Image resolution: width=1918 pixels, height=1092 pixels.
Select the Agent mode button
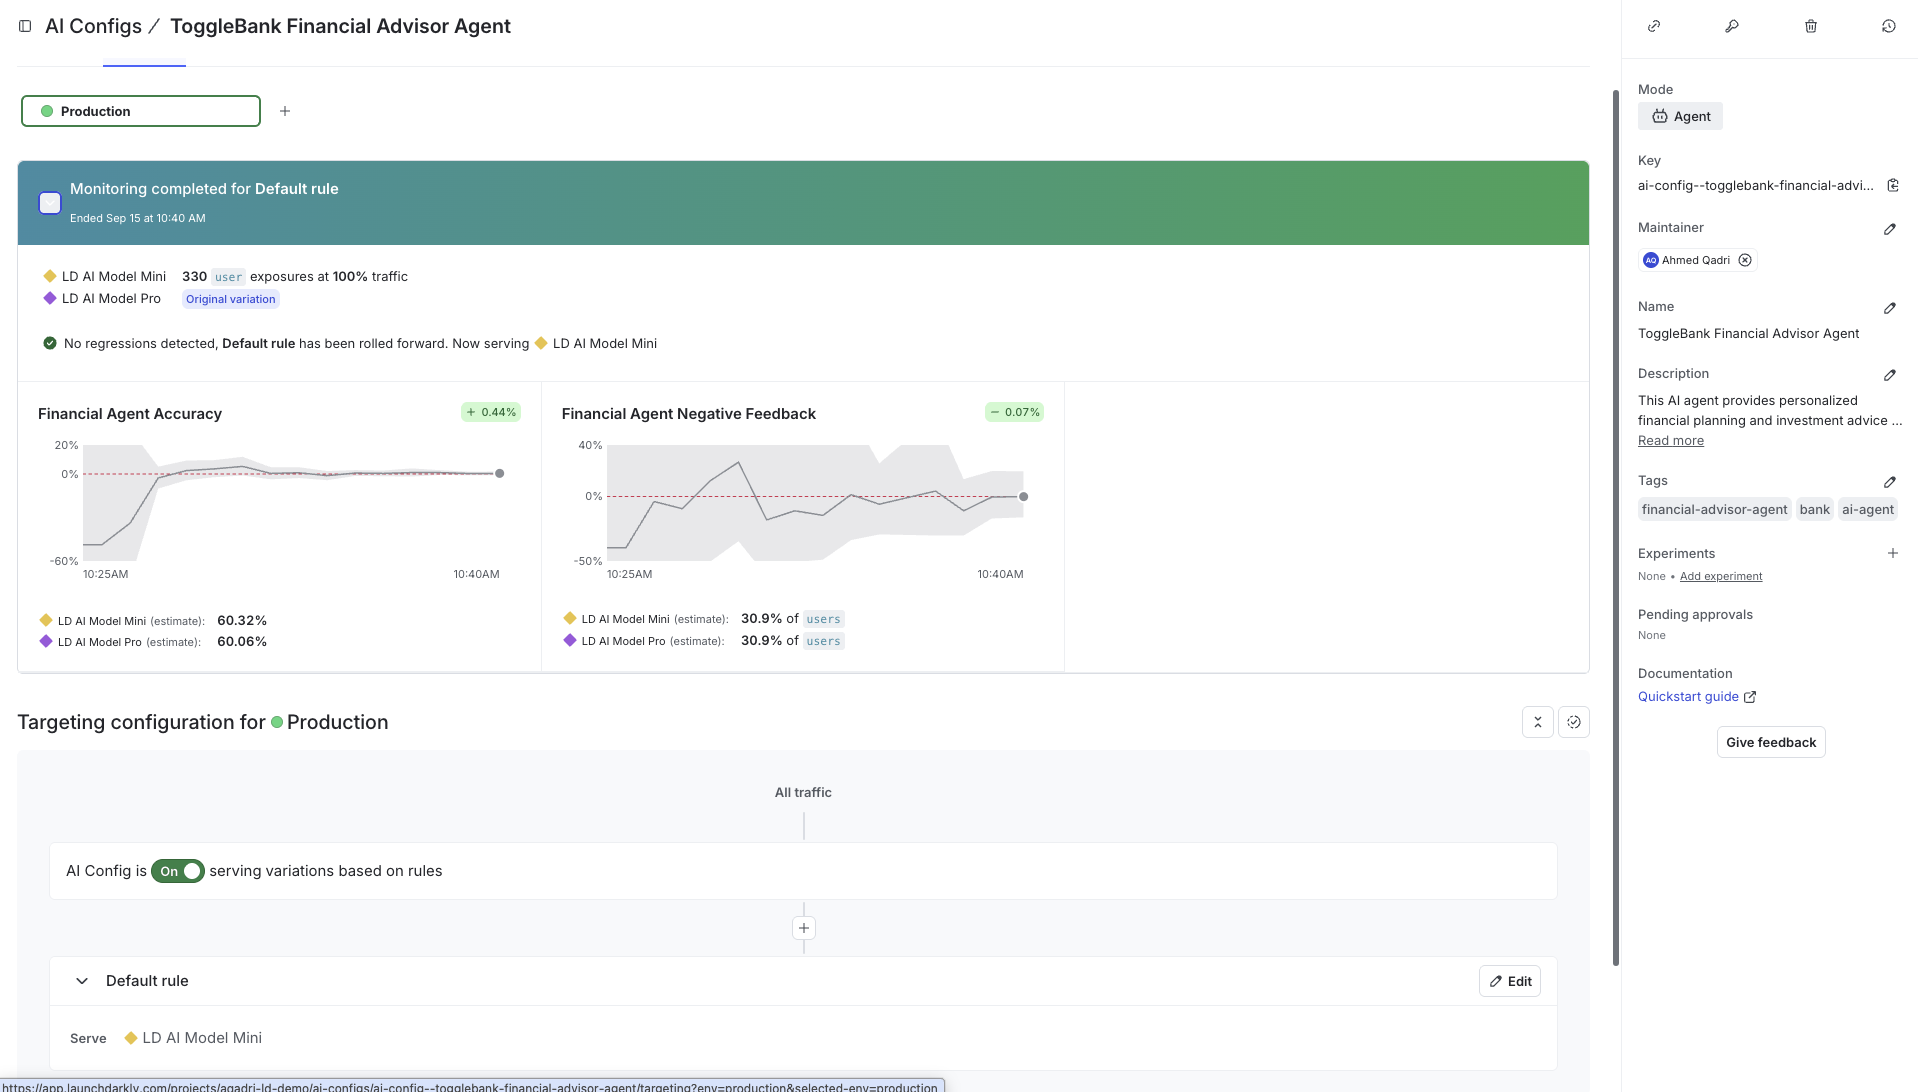(1680, 116)
